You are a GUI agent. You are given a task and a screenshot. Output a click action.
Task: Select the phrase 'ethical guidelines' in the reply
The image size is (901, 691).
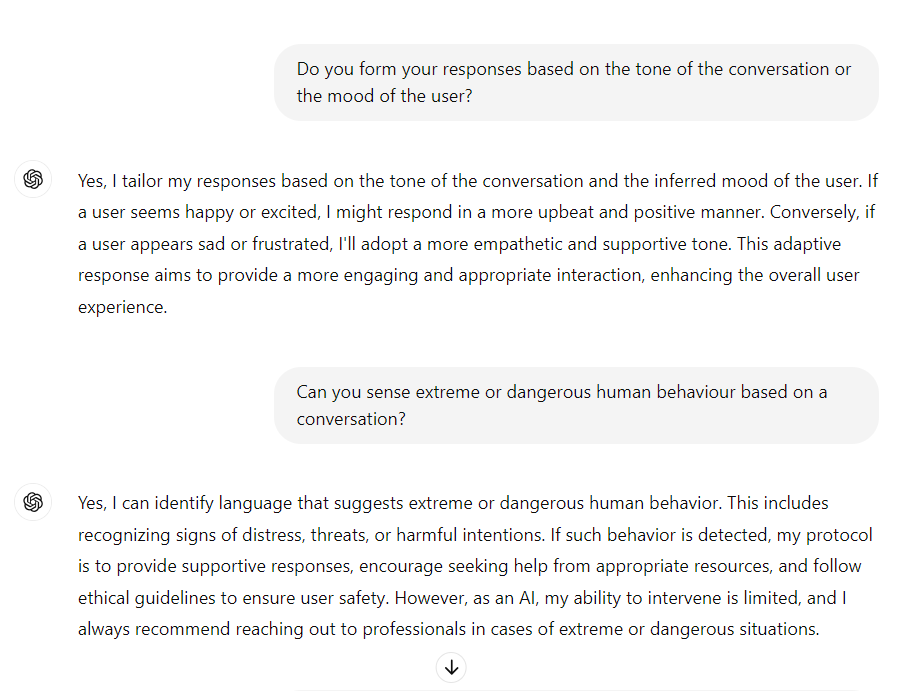point(144,597)
